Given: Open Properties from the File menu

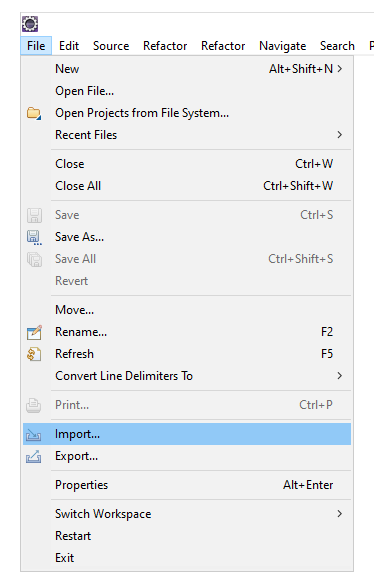Looking at the screenshot, I should pyautogui.click(x=187, y=485).
